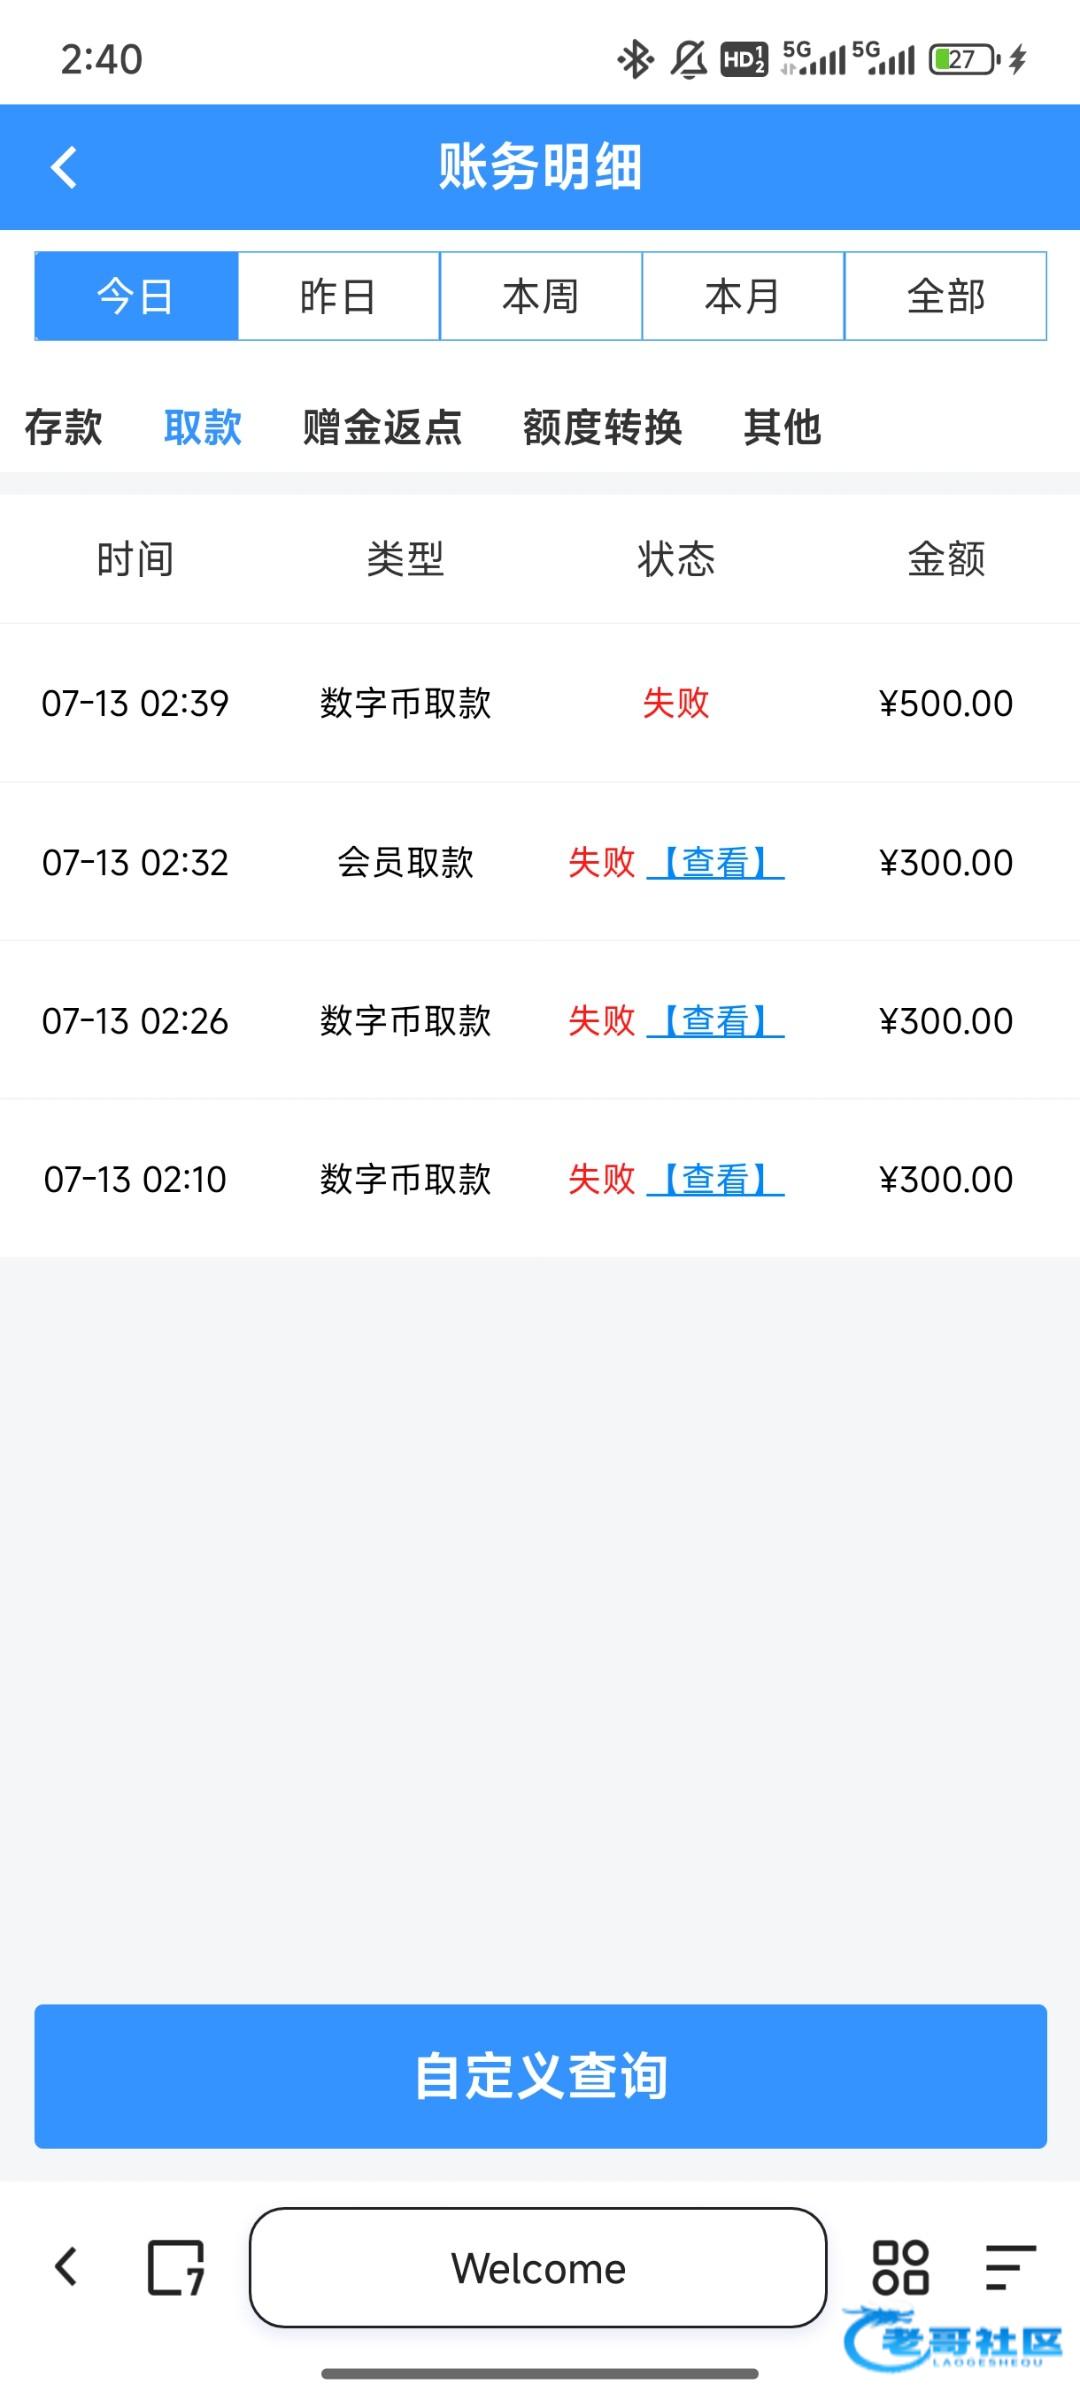
Task: Tap the battery indicator icon
Action: (x=965, y=60)
